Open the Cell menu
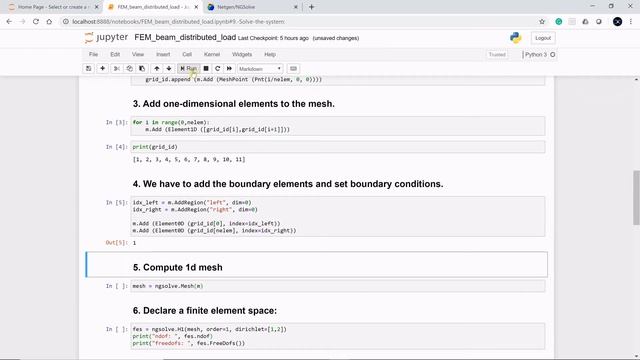This screenshot has height=360, width=640. pos(187,54)
